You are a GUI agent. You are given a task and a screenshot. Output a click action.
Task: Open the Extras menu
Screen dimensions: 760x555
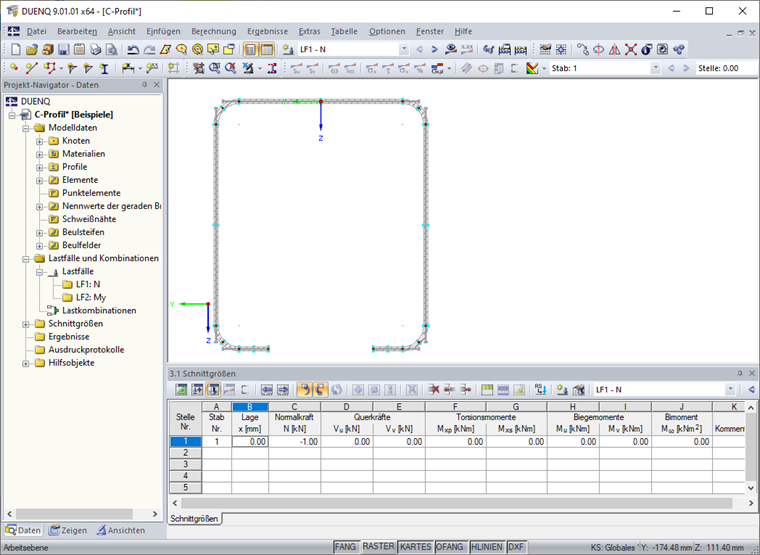pyautogui.click(x=309, y=31)
